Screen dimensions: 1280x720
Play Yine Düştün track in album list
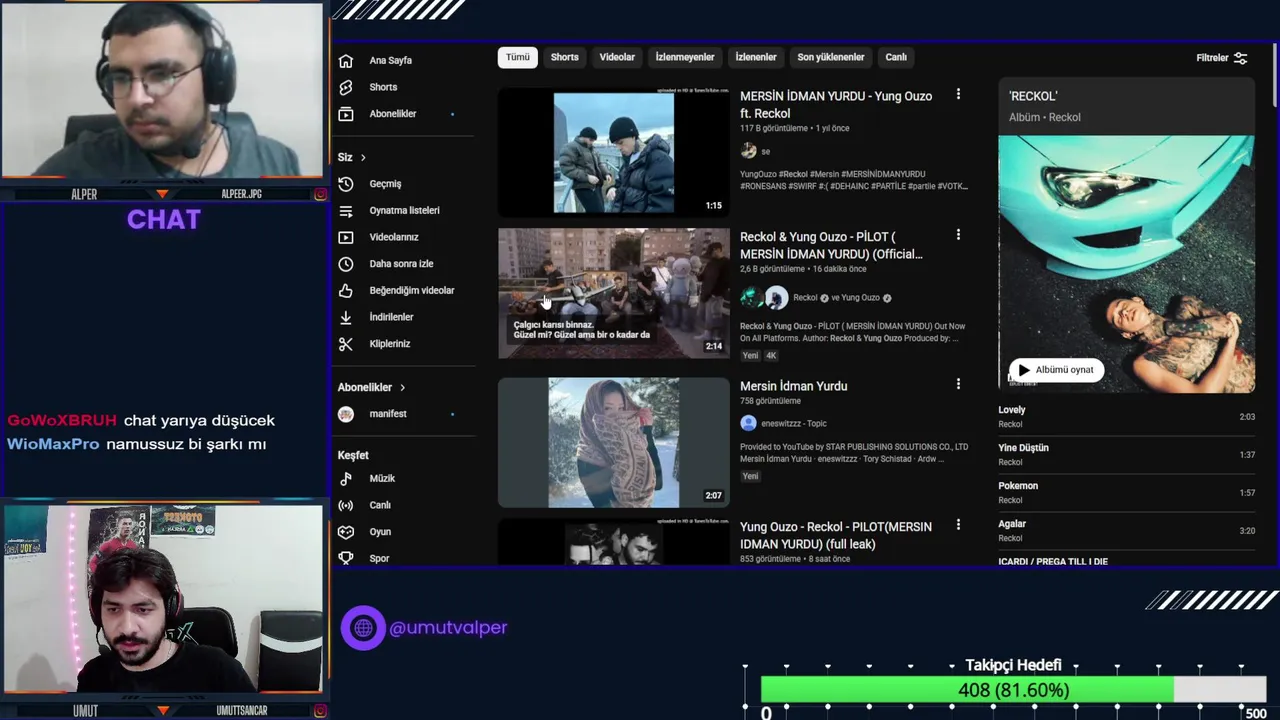pyautogui.click(x=1126, y=455)
